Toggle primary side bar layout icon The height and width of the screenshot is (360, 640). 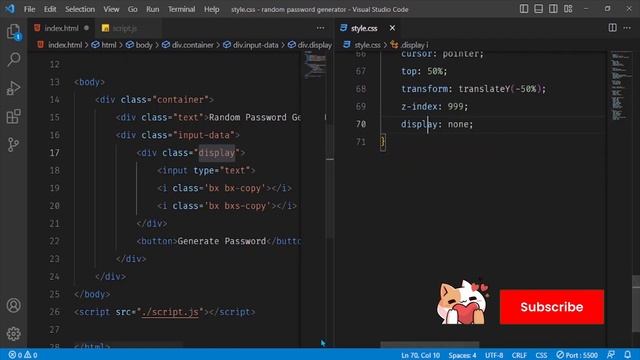click(524, 9)
